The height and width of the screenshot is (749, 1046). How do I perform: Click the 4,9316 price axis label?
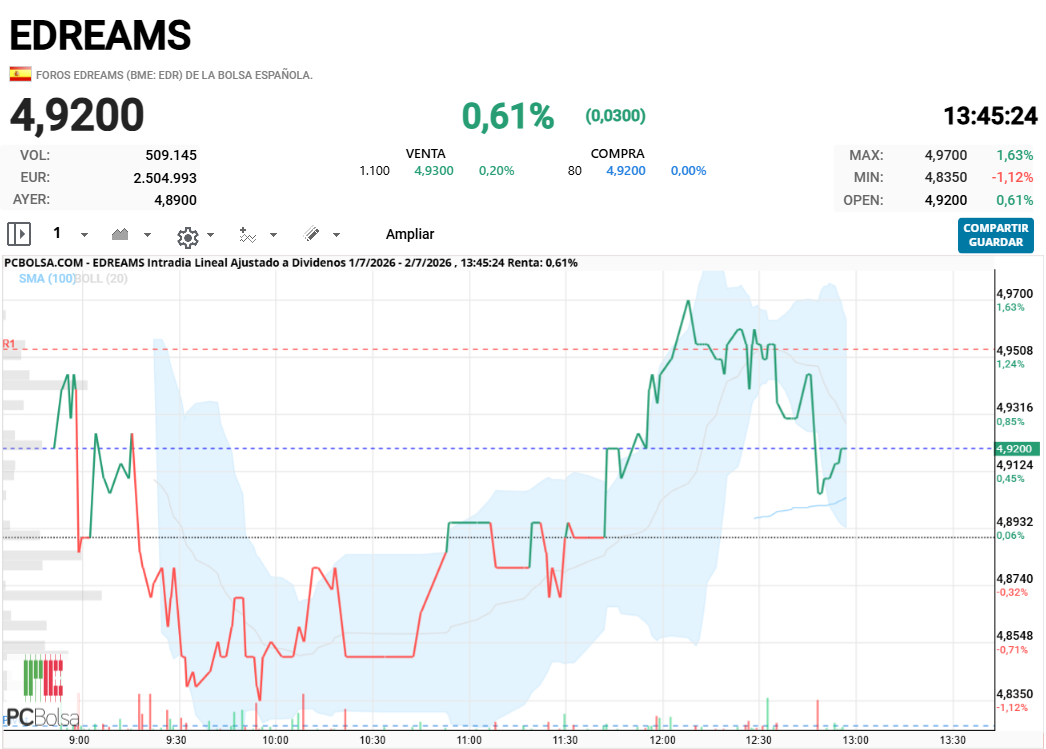pyautogui.click(x=1015, y=408)
